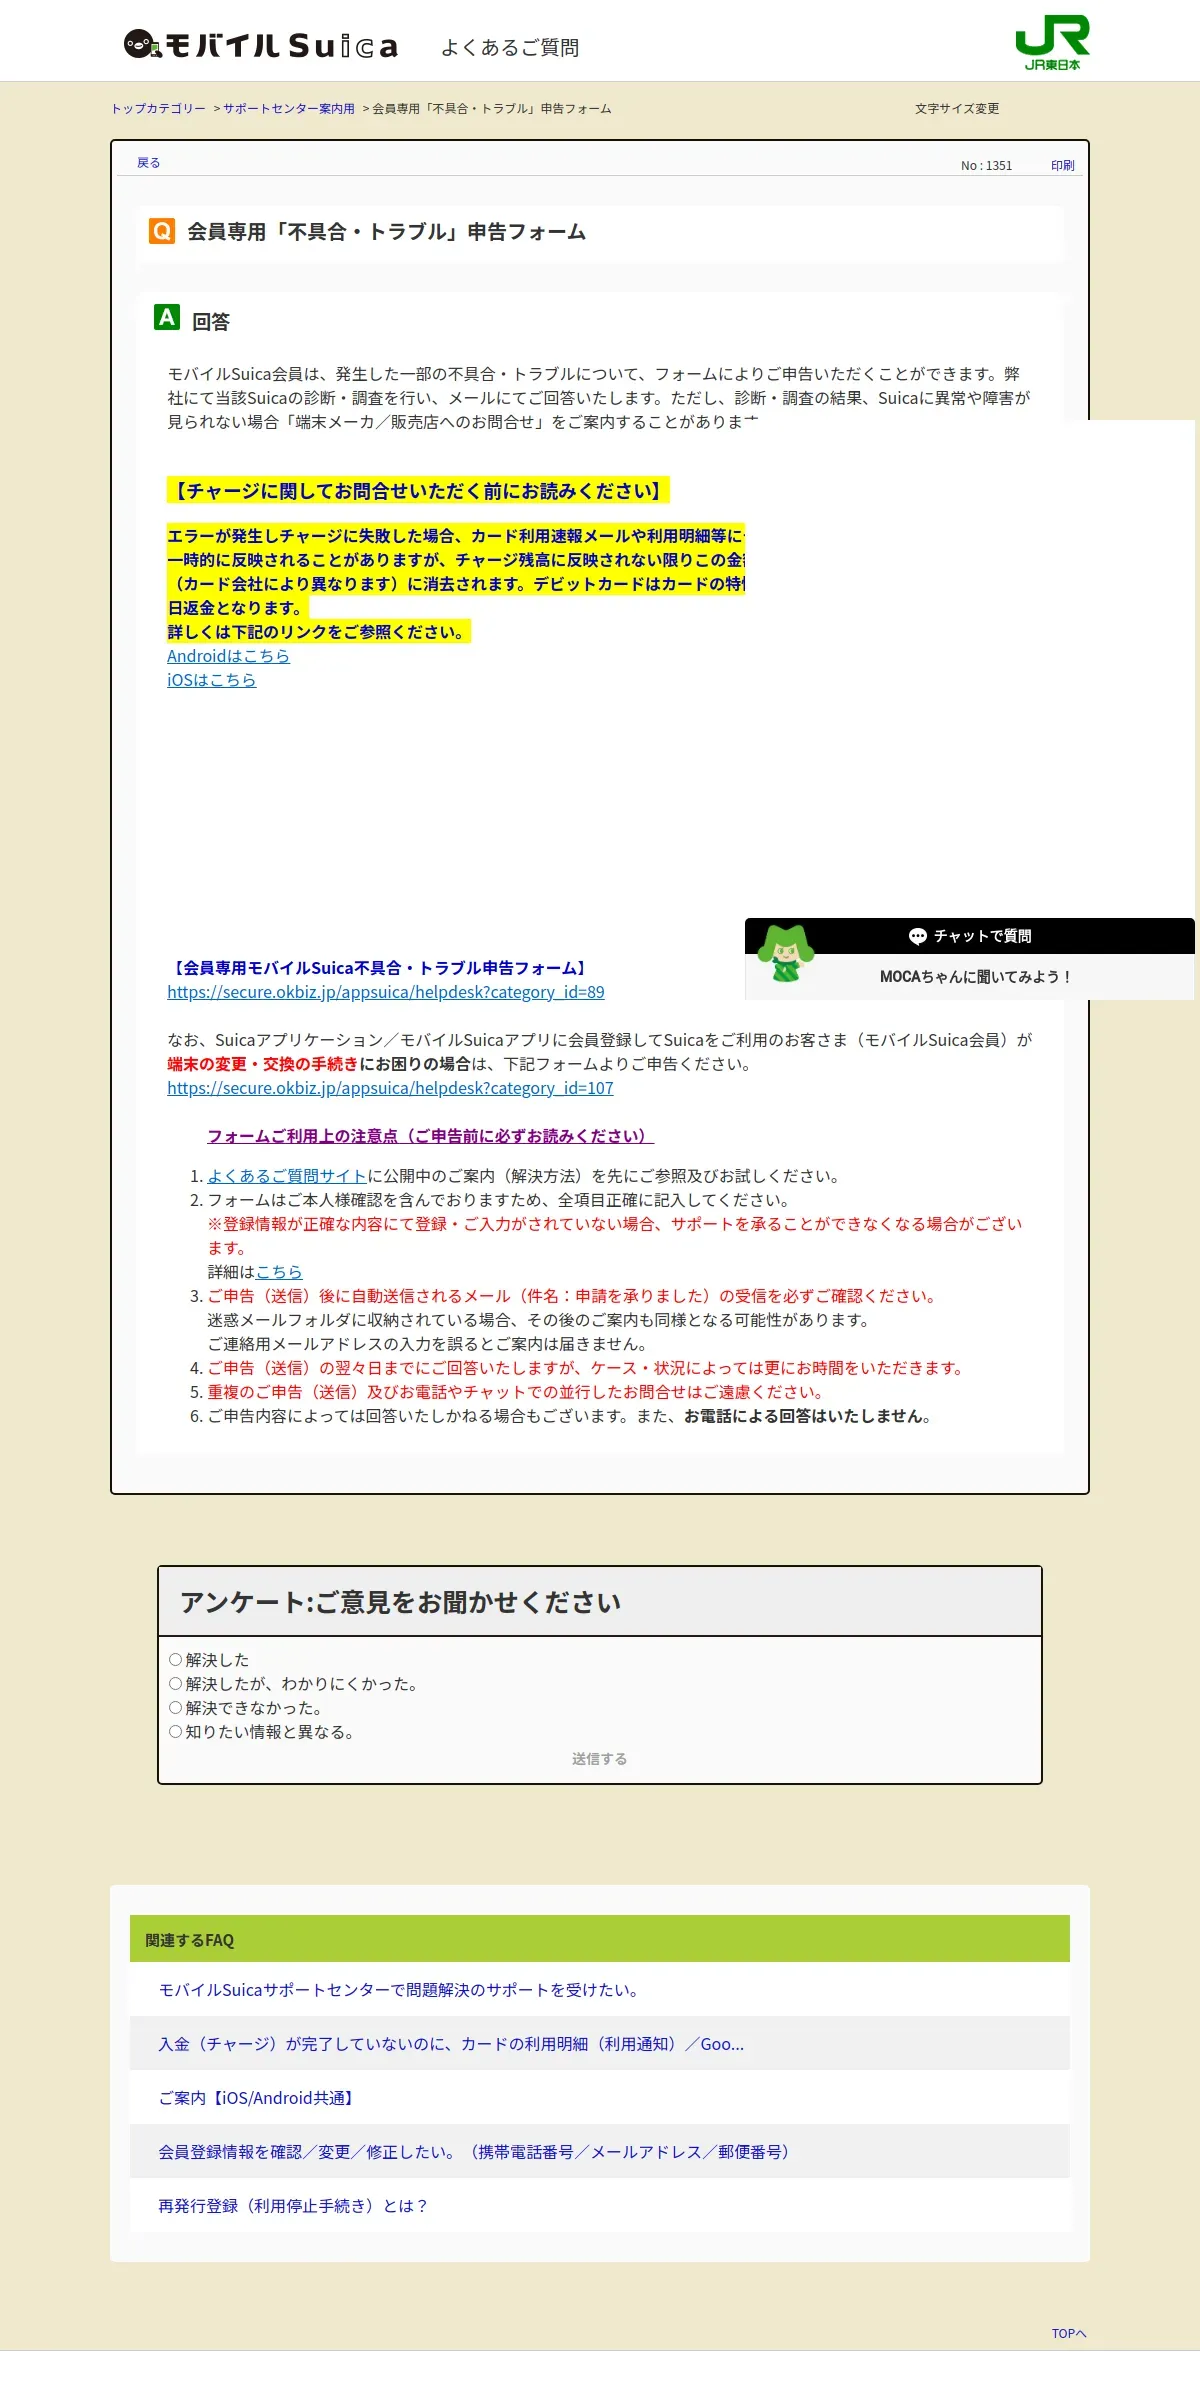
Task: Open FAQ ご案内【iOS/Android共通】
Action: tap(258, 2098)
